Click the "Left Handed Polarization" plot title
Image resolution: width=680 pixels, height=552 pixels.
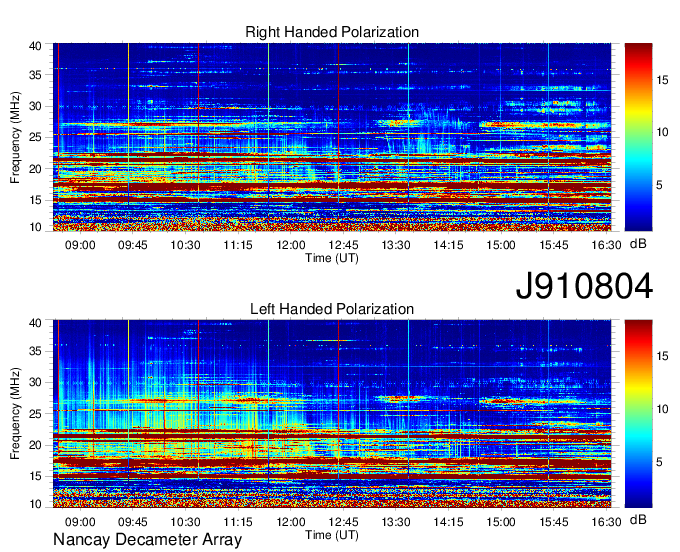click(x=332, y=309)
